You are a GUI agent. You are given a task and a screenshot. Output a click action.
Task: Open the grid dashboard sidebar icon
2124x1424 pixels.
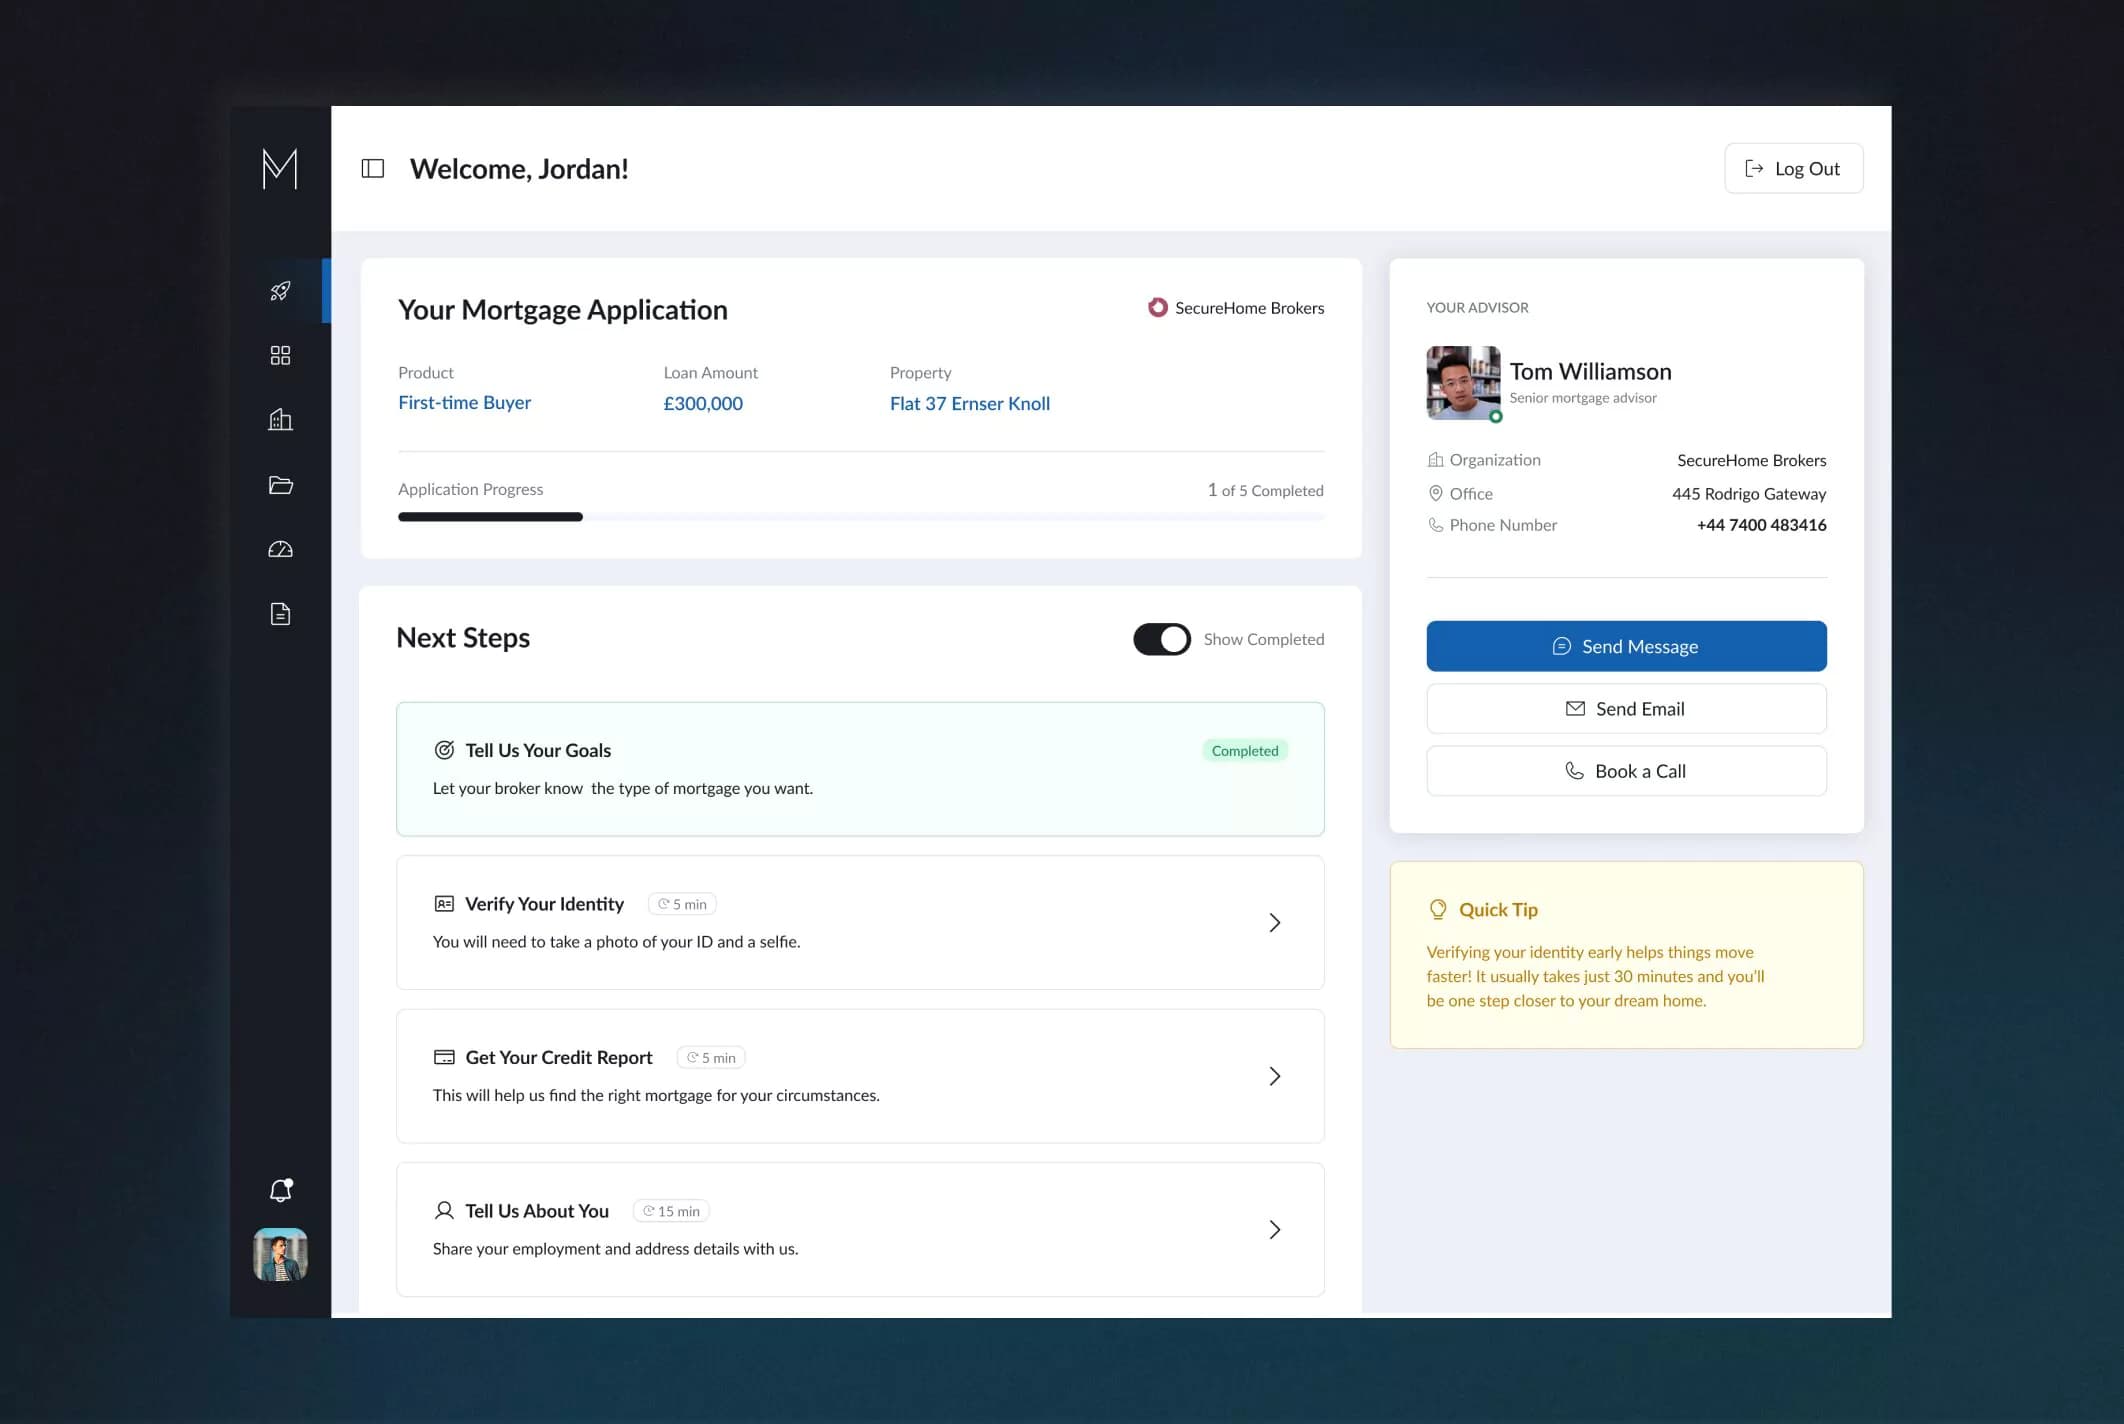click(x=280, y=355)
